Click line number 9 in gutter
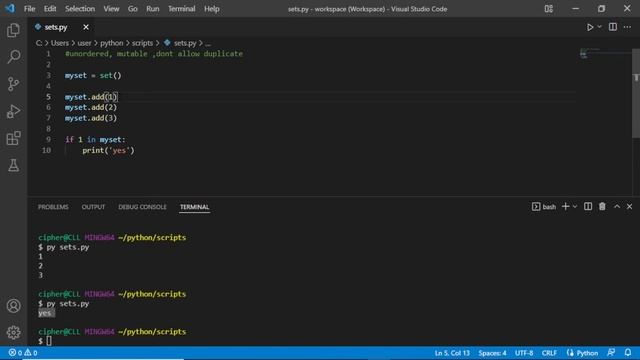This screenshot has width=640, height=360. pos(48,140)
